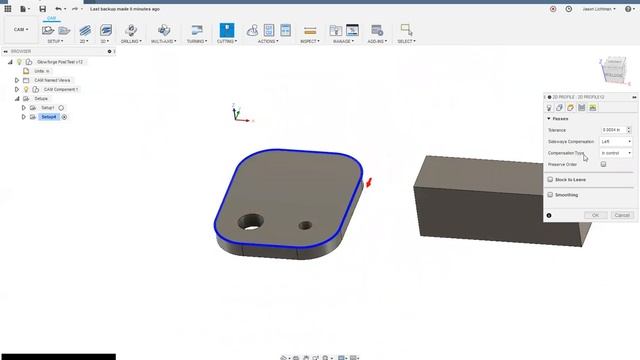The width and height of the screenshot is (640, 360).
Task: Click the info icon in 2D Profile dialog
Action: coord(549,215)
